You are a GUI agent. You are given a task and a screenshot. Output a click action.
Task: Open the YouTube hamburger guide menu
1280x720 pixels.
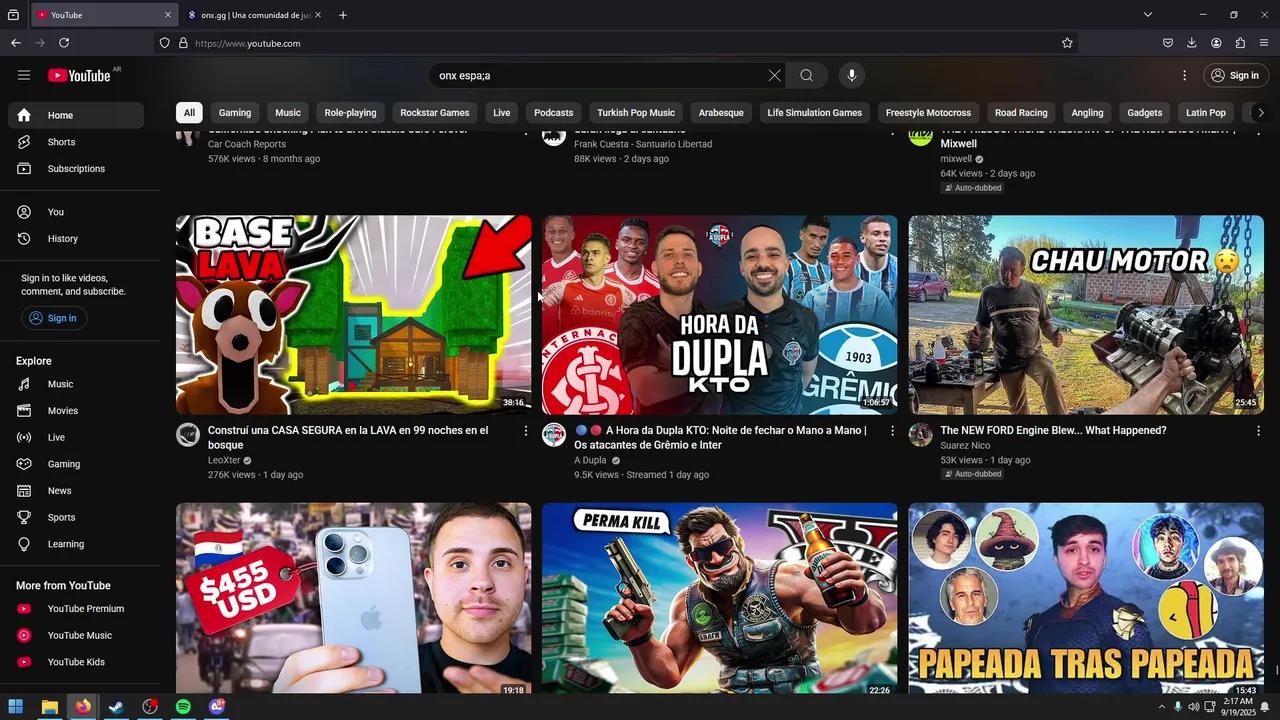24,75
